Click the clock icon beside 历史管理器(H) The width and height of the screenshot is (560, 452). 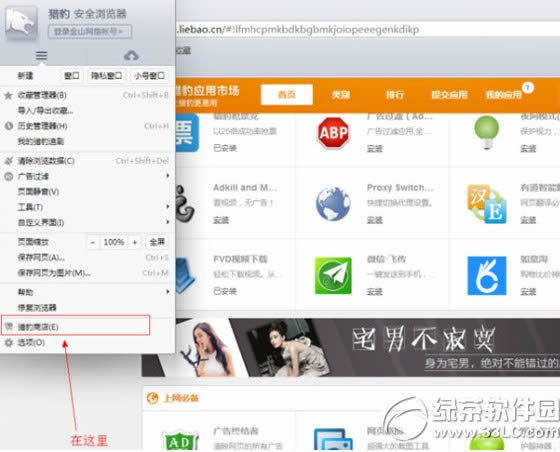point(9,126)
